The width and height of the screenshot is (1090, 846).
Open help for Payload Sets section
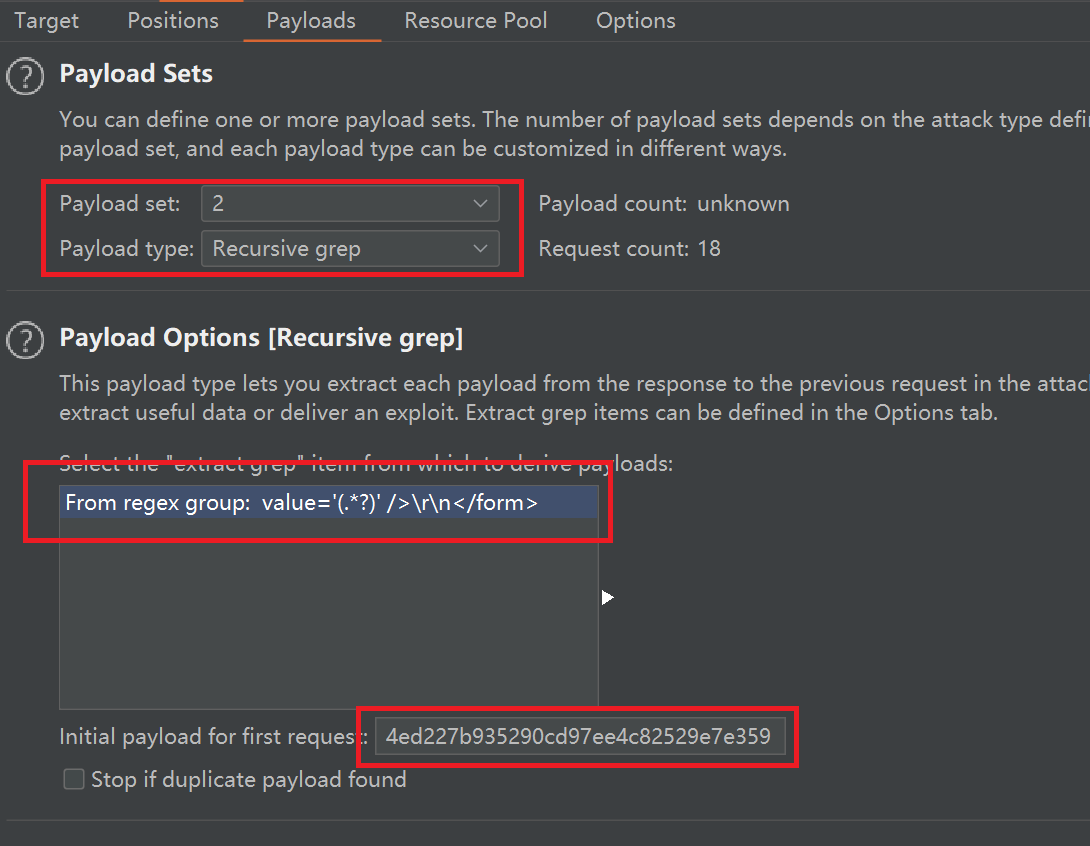[26, 76]
